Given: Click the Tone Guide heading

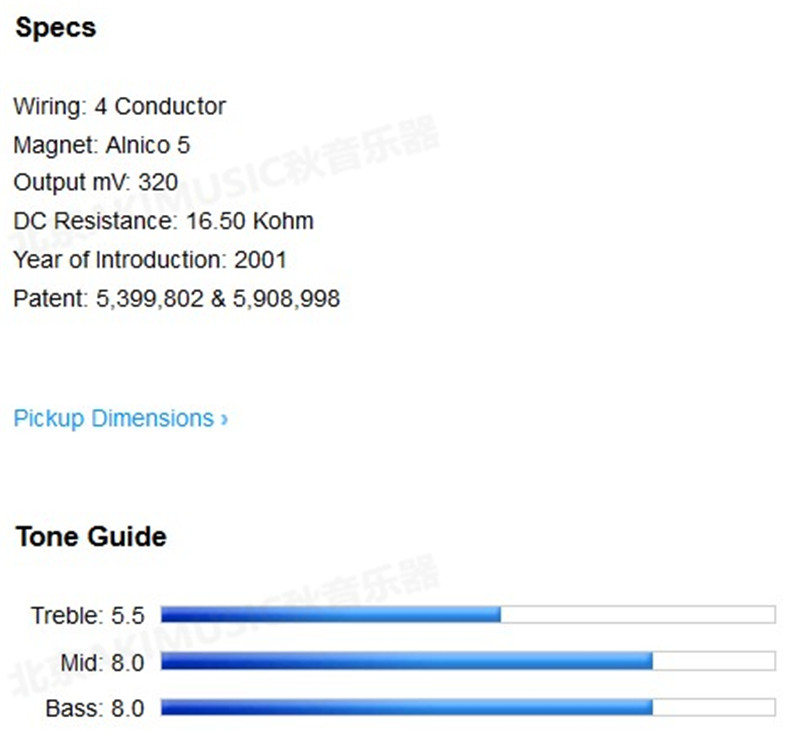Looking at the screenshot, I should tap(91, 537).
